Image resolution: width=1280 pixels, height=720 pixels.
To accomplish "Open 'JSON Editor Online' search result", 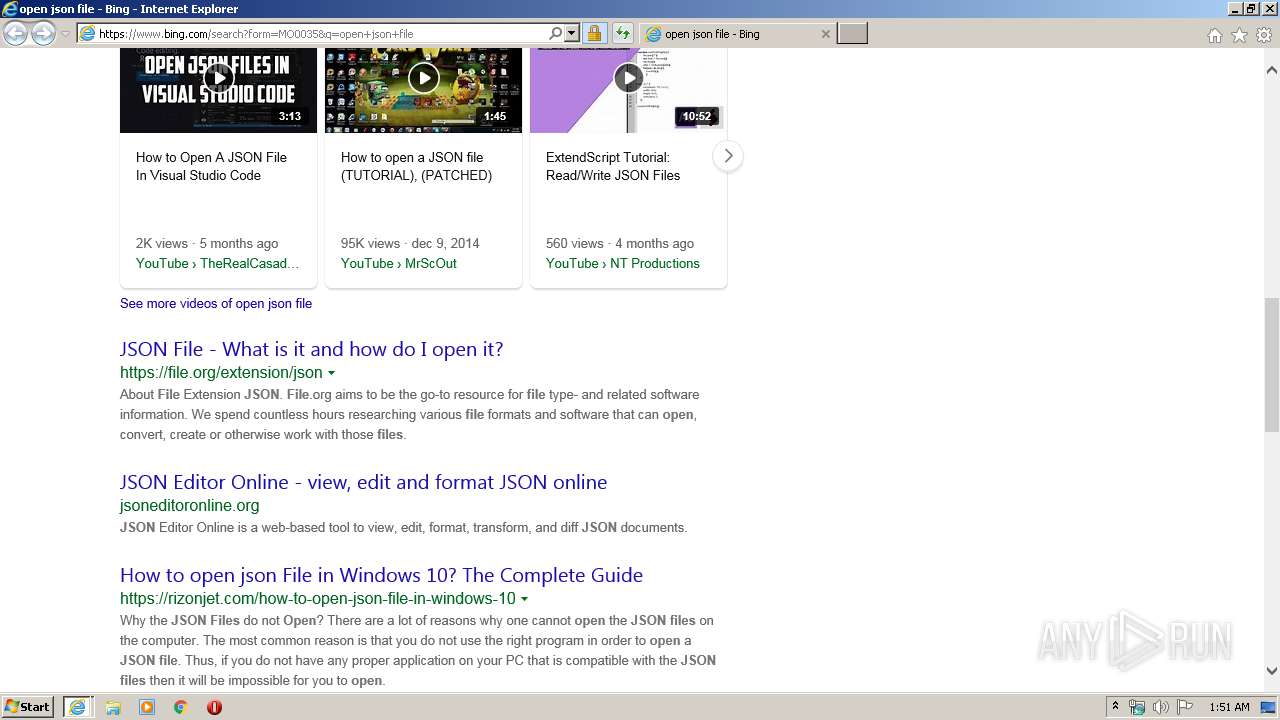I will (x=364, y=482).
